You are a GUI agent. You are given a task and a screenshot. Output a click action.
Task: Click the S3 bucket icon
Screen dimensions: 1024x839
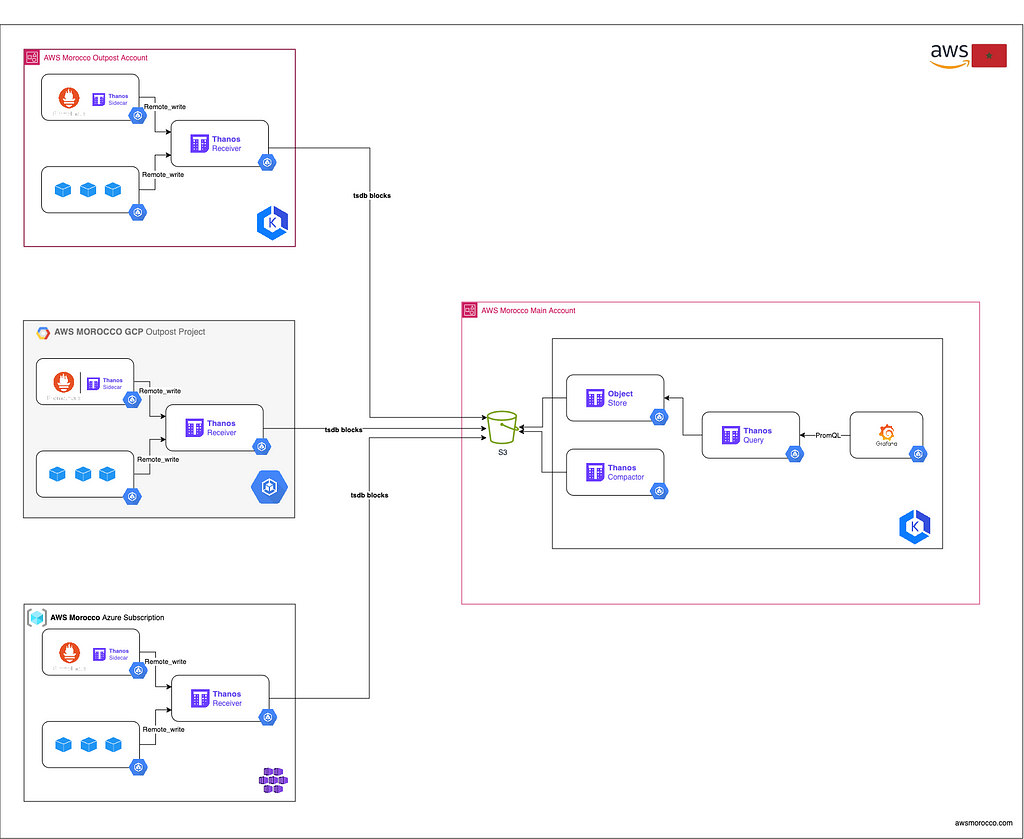click(x=502, y=428)
